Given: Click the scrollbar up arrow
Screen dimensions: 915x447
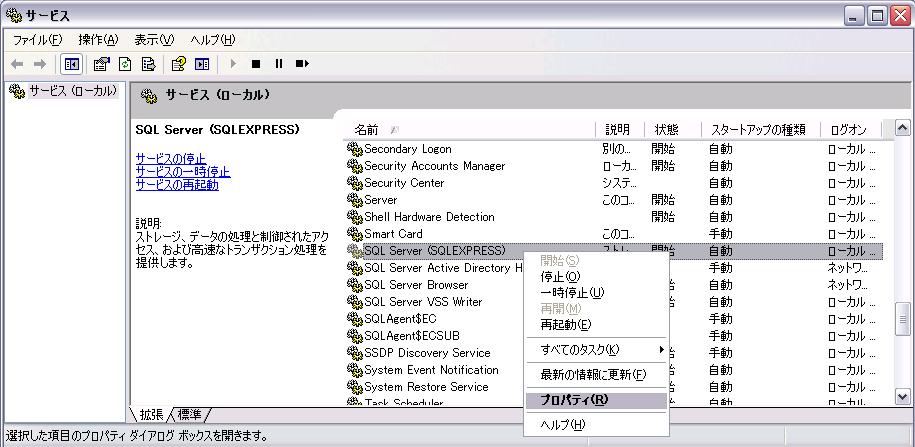Looking at the screenshot, I should click(902, 128).
